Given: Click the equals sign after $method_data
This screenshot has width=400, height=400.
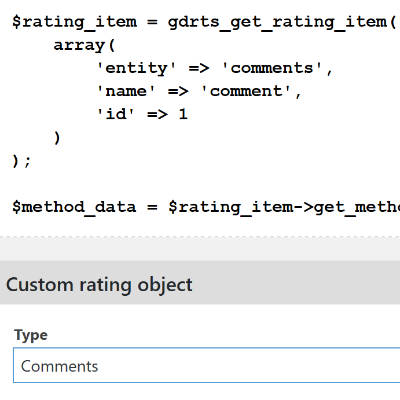Looking at the screenshot, I should coord(152,207).
